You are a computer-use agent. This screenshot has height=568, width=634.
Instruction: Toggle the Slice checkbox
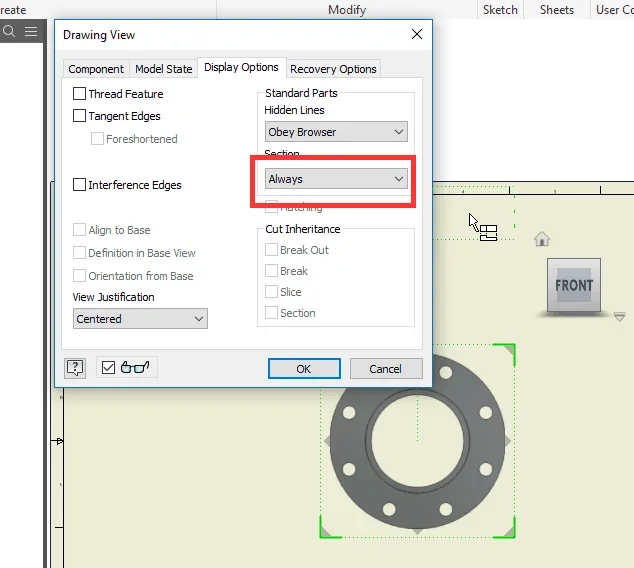pyautogui.click(x=271, y=291)
